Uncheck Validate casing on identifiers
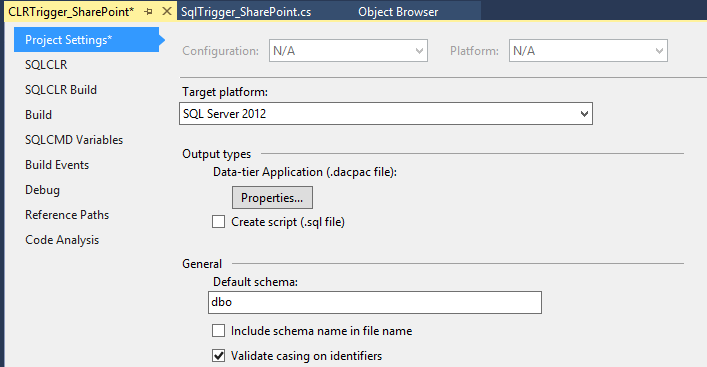This screenshot has height=367, width=707. coord(219,356)
